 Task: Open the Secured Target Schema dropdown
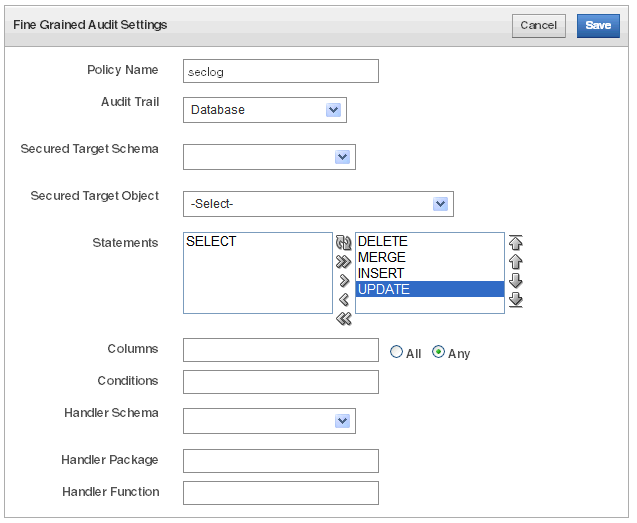269,157
